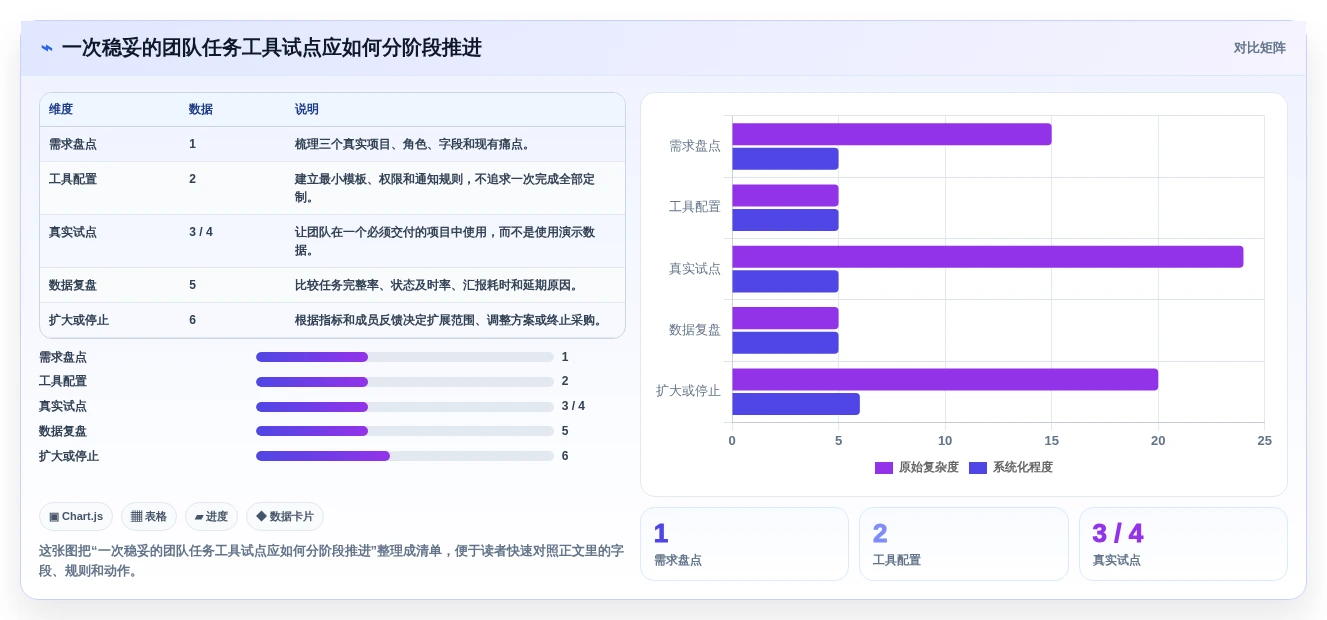Screen dimensions: 1327x620
Task: Click the purple 工具配置 chart bar
Action: [x=785, y=195]
